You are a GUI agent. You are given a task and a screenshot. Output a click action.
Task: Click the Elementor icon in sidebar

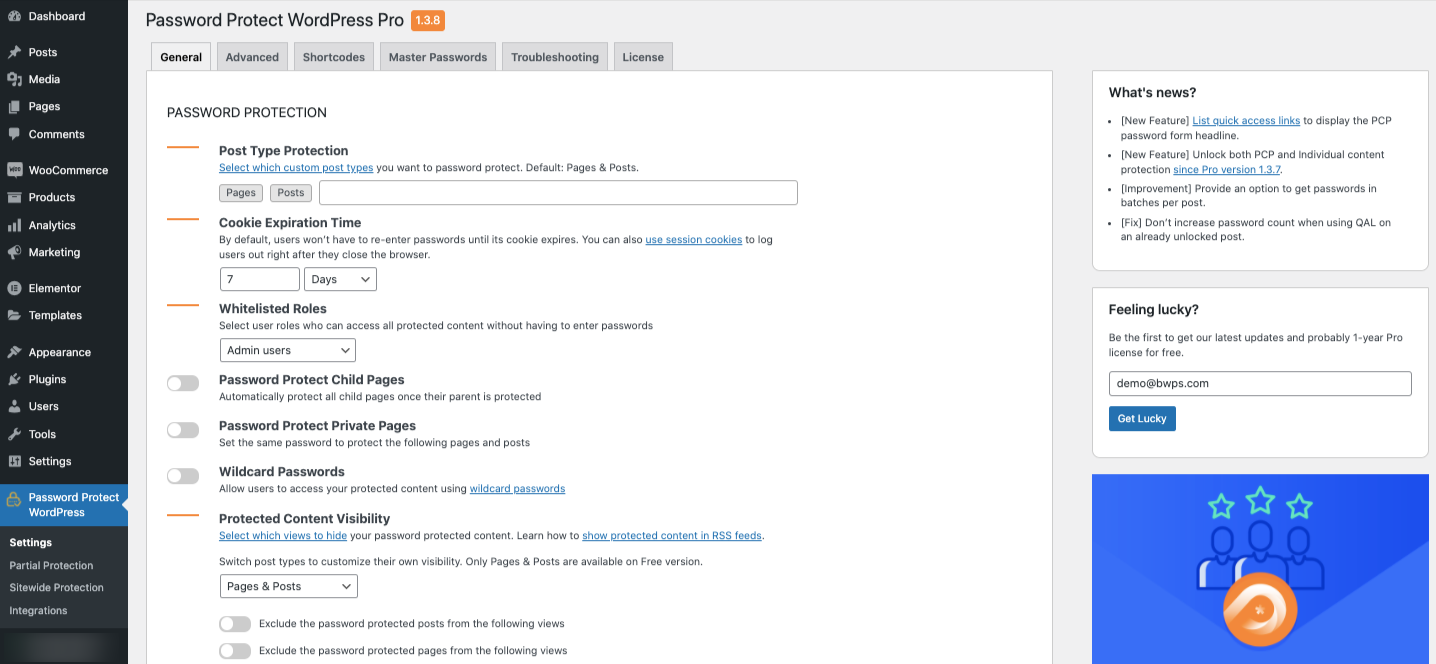click(x=14, y=288)
